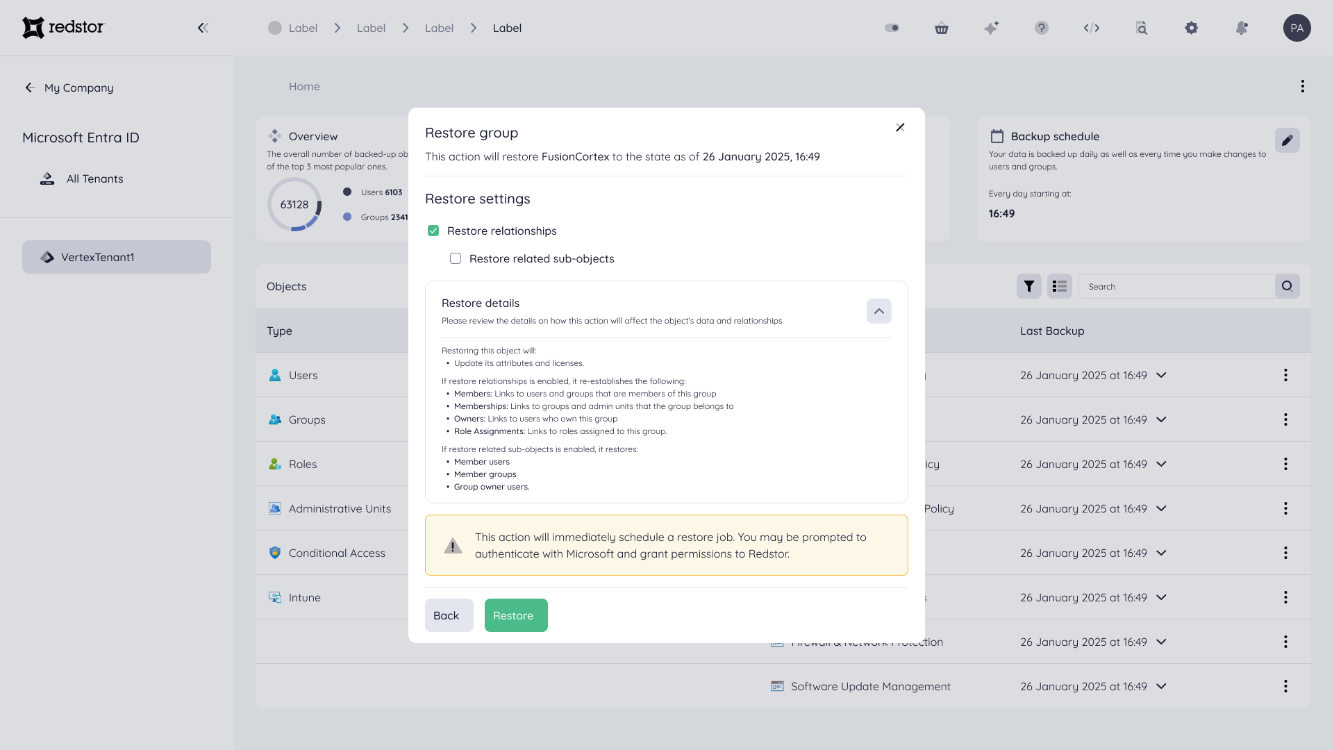
Task: Click the search magnifier button
Action: point(1287,286)
